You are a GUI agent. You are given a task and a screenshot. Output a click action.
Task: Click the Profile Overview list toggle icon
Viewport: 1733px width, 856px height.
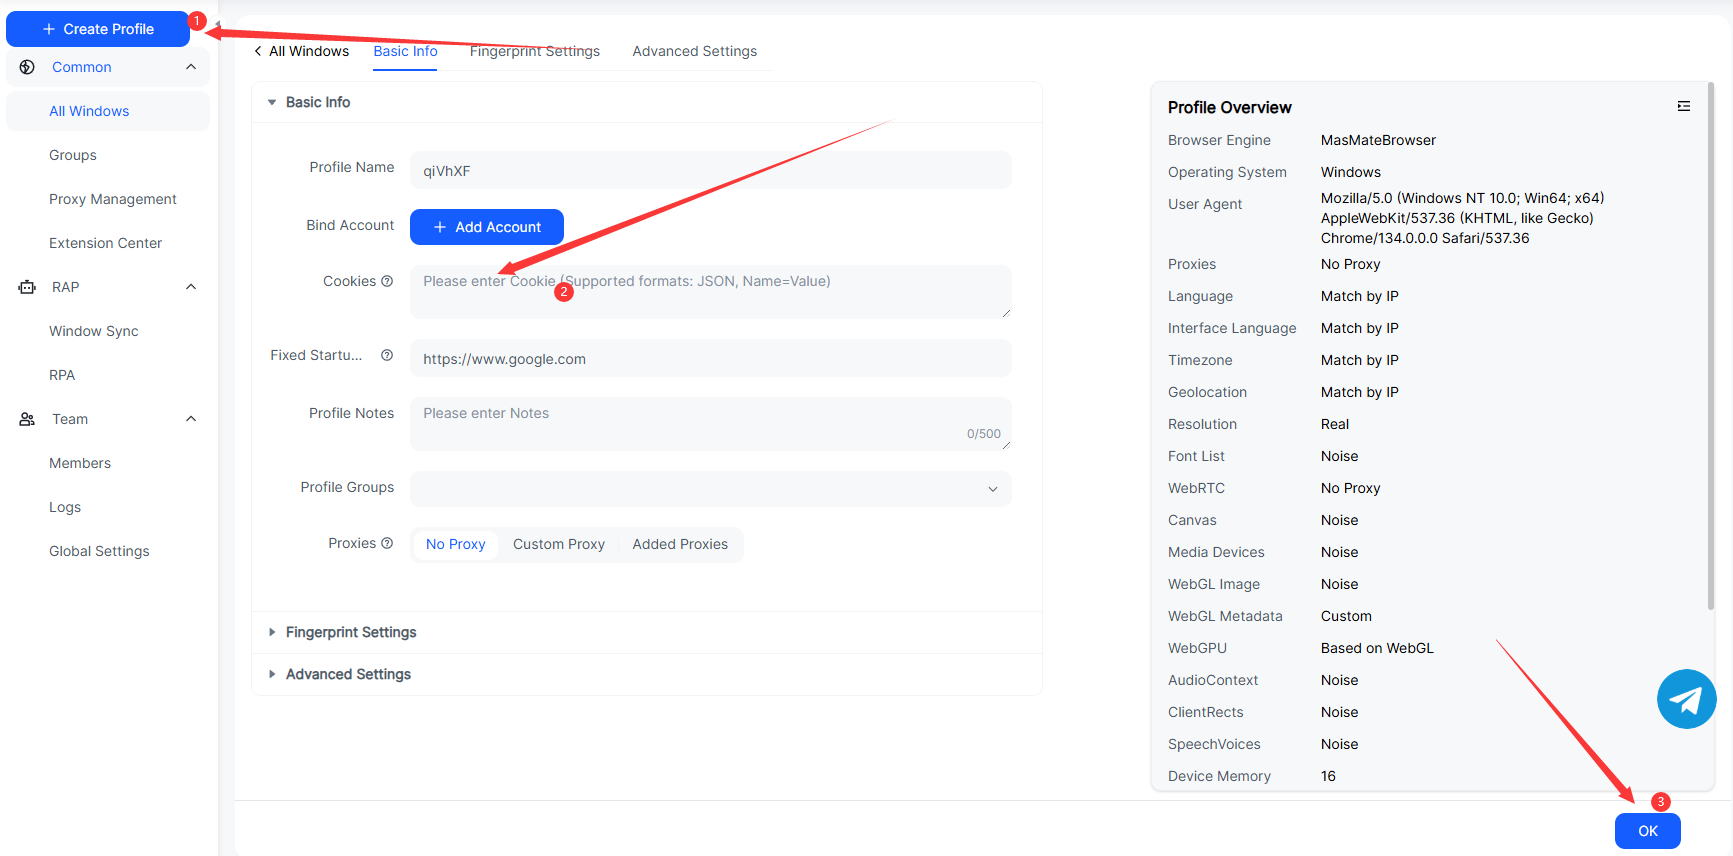click(1684, 106)
